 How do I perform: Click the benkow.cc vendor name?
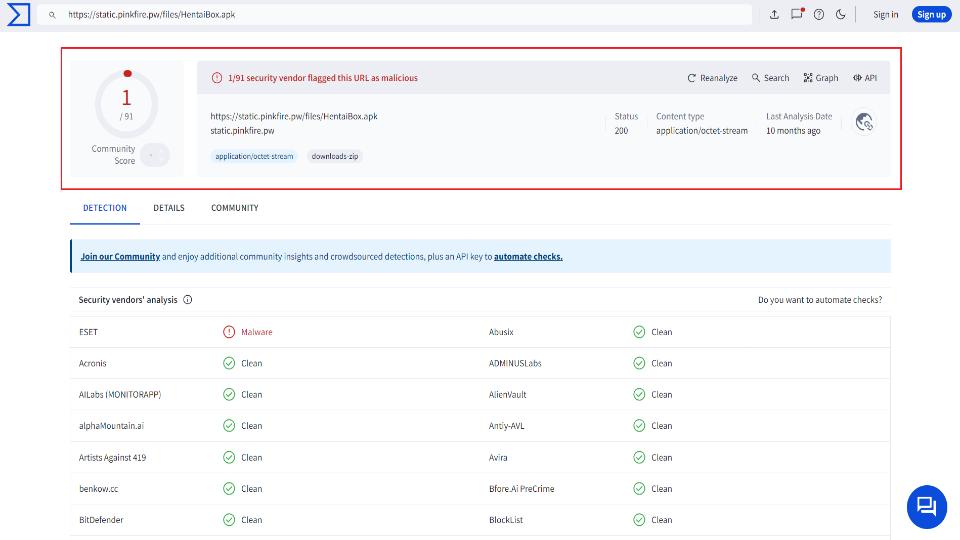[99, 489]
